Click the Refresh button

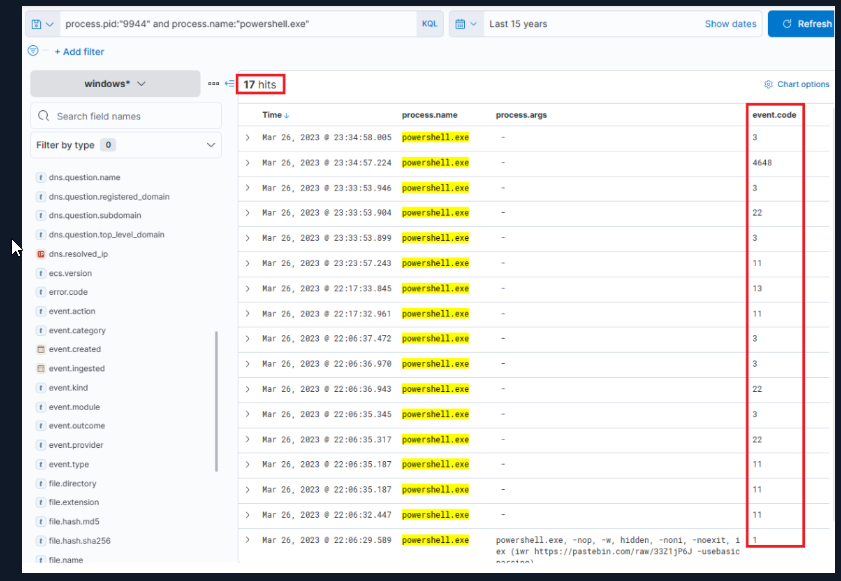click(801, 24)
